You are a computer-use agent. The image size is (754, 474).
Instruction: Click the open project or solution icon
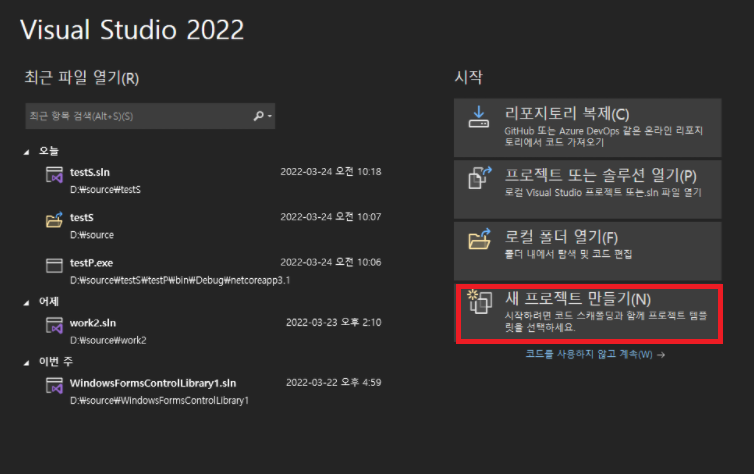click(480, 177)
